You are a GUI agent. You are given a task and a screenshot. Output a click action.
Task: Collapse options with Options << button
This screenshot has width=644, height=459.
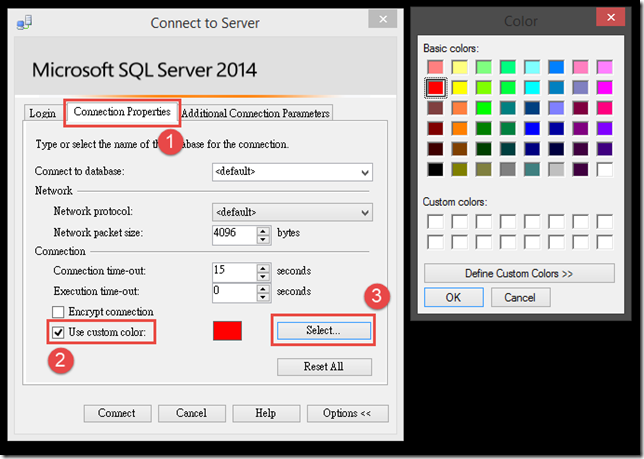click(x=347, y=413)
